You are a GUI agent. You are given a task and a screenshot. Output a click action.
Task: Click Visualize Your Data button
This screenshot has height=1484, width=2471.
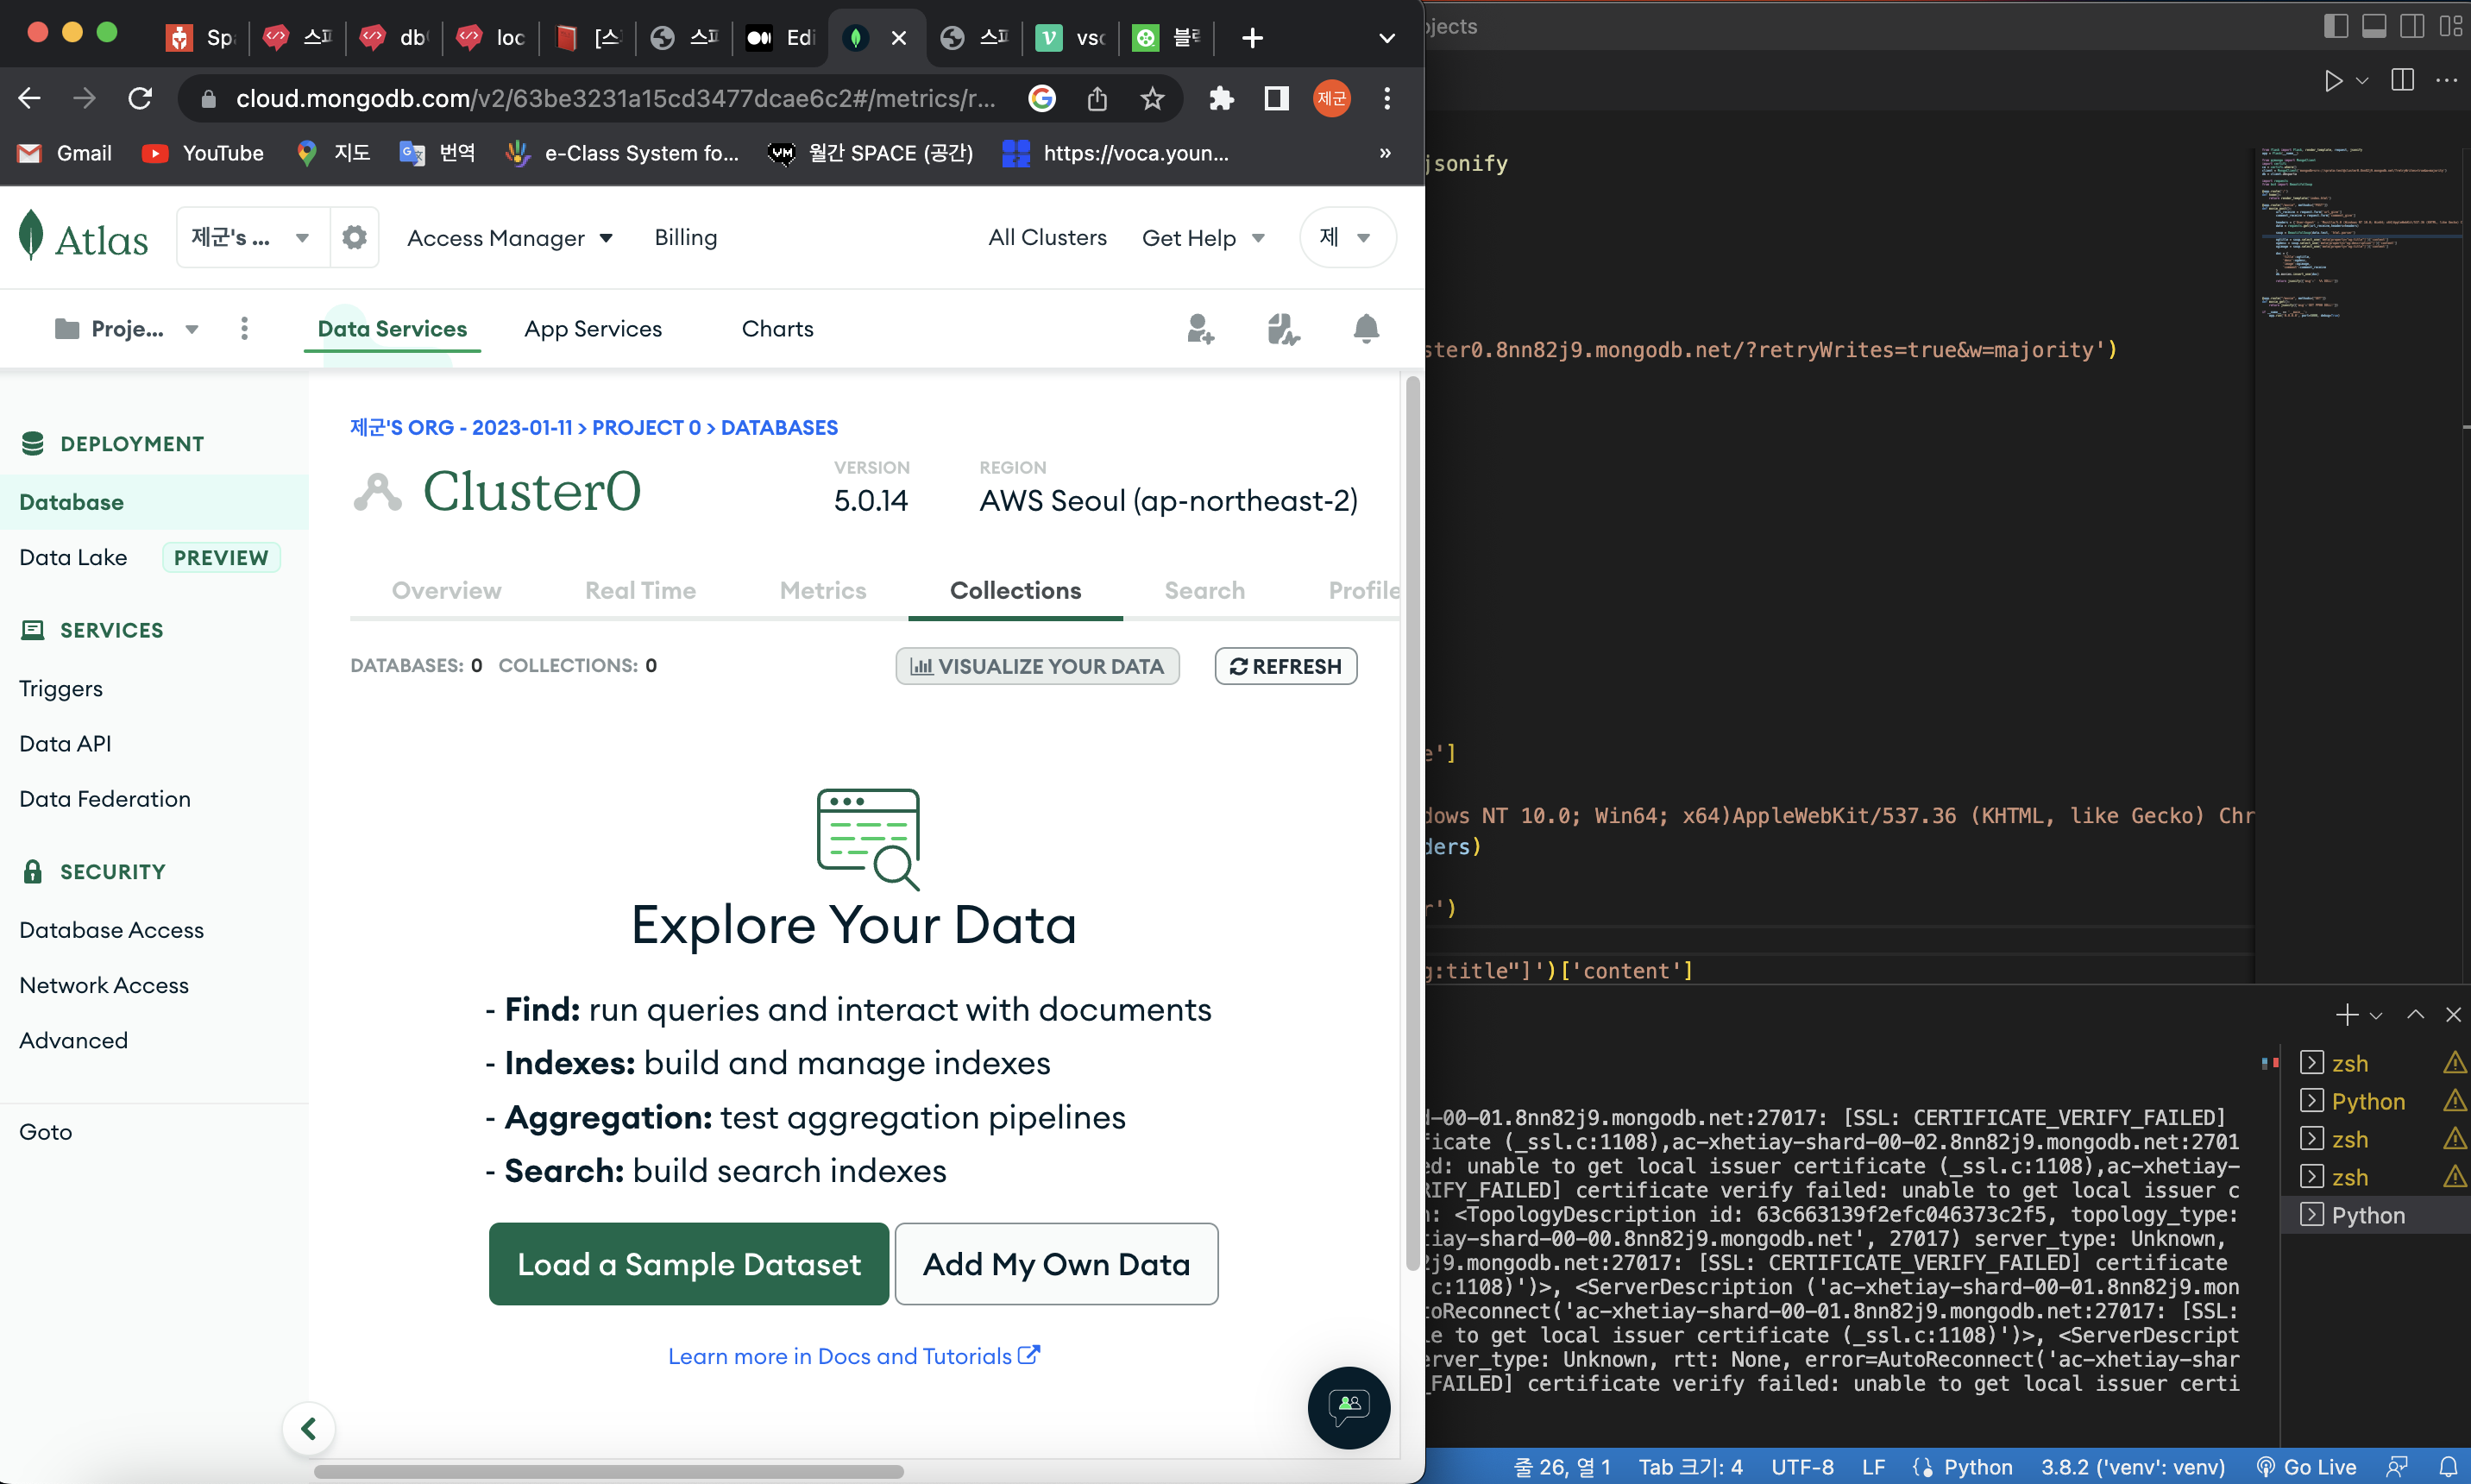point(1037,666)
